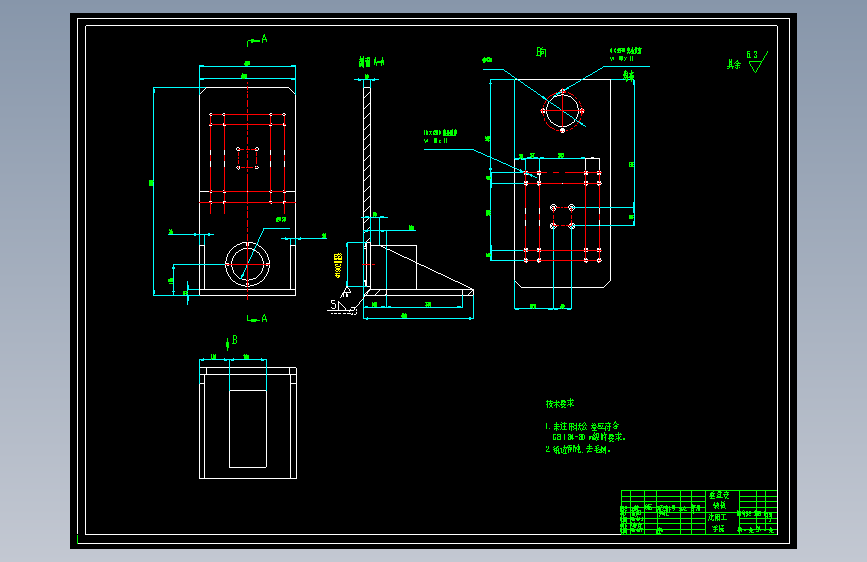Click the 6.3 surface roughness symbol
The image size is (867, 562).
coord(758,61)
